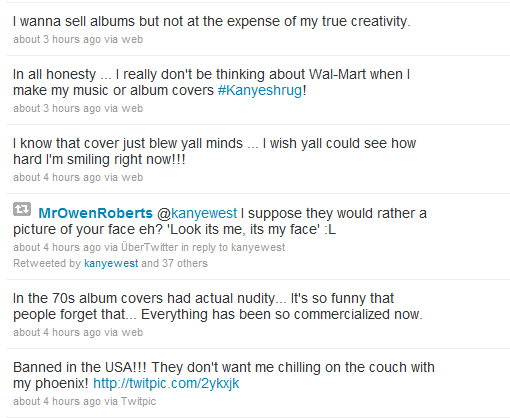Open the timestamp under the 'smiling right now' tweet
The image size is (510, 418).
tap(57, 177)
